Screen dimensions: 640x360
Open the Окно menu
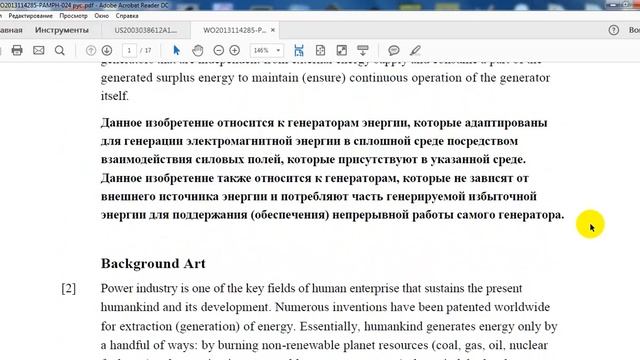(x=102, y=16)
